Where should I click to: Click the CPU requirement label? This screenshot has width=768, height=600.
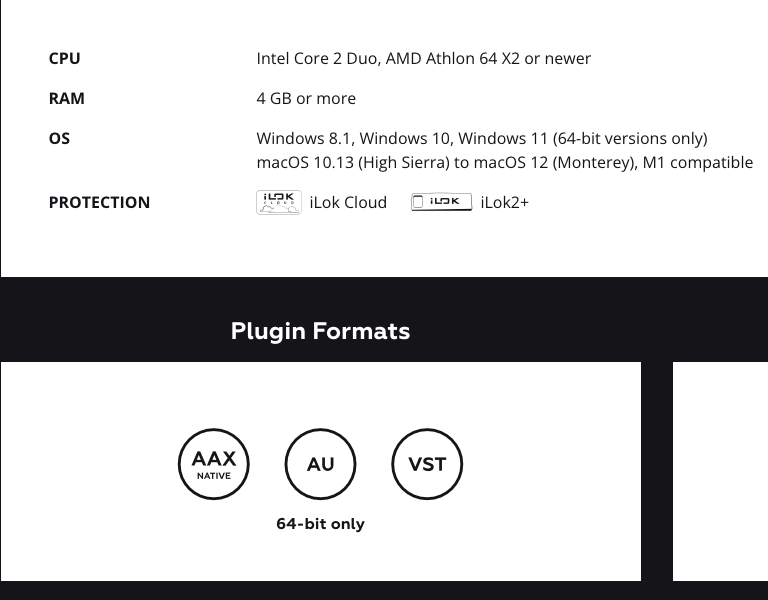pyautogui.click(x=64, y=58)
